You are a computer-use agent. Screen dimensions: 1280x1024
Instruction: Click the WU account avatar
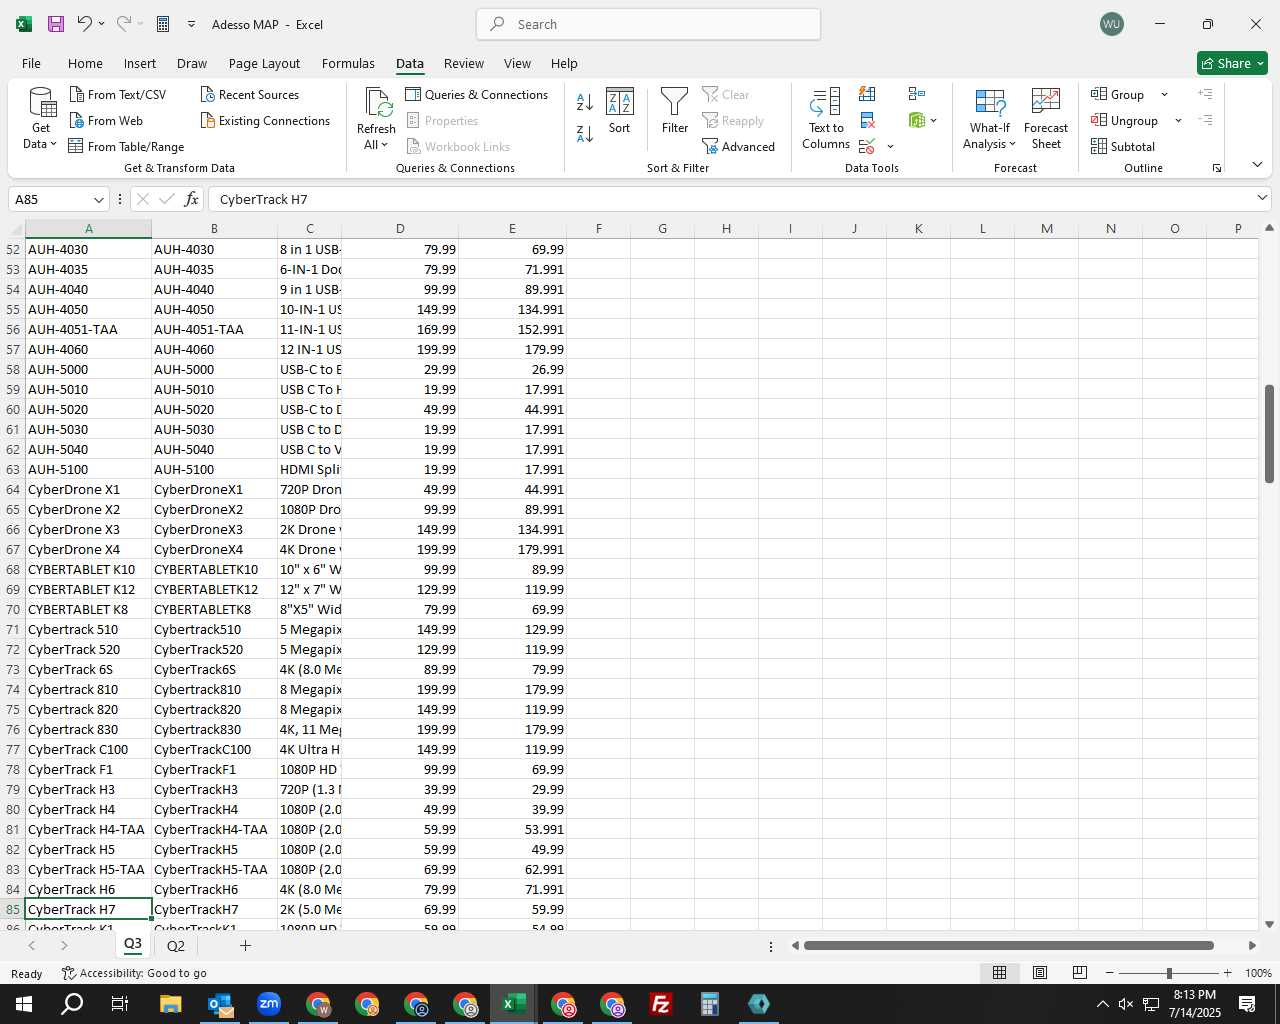click(1111, 24)
